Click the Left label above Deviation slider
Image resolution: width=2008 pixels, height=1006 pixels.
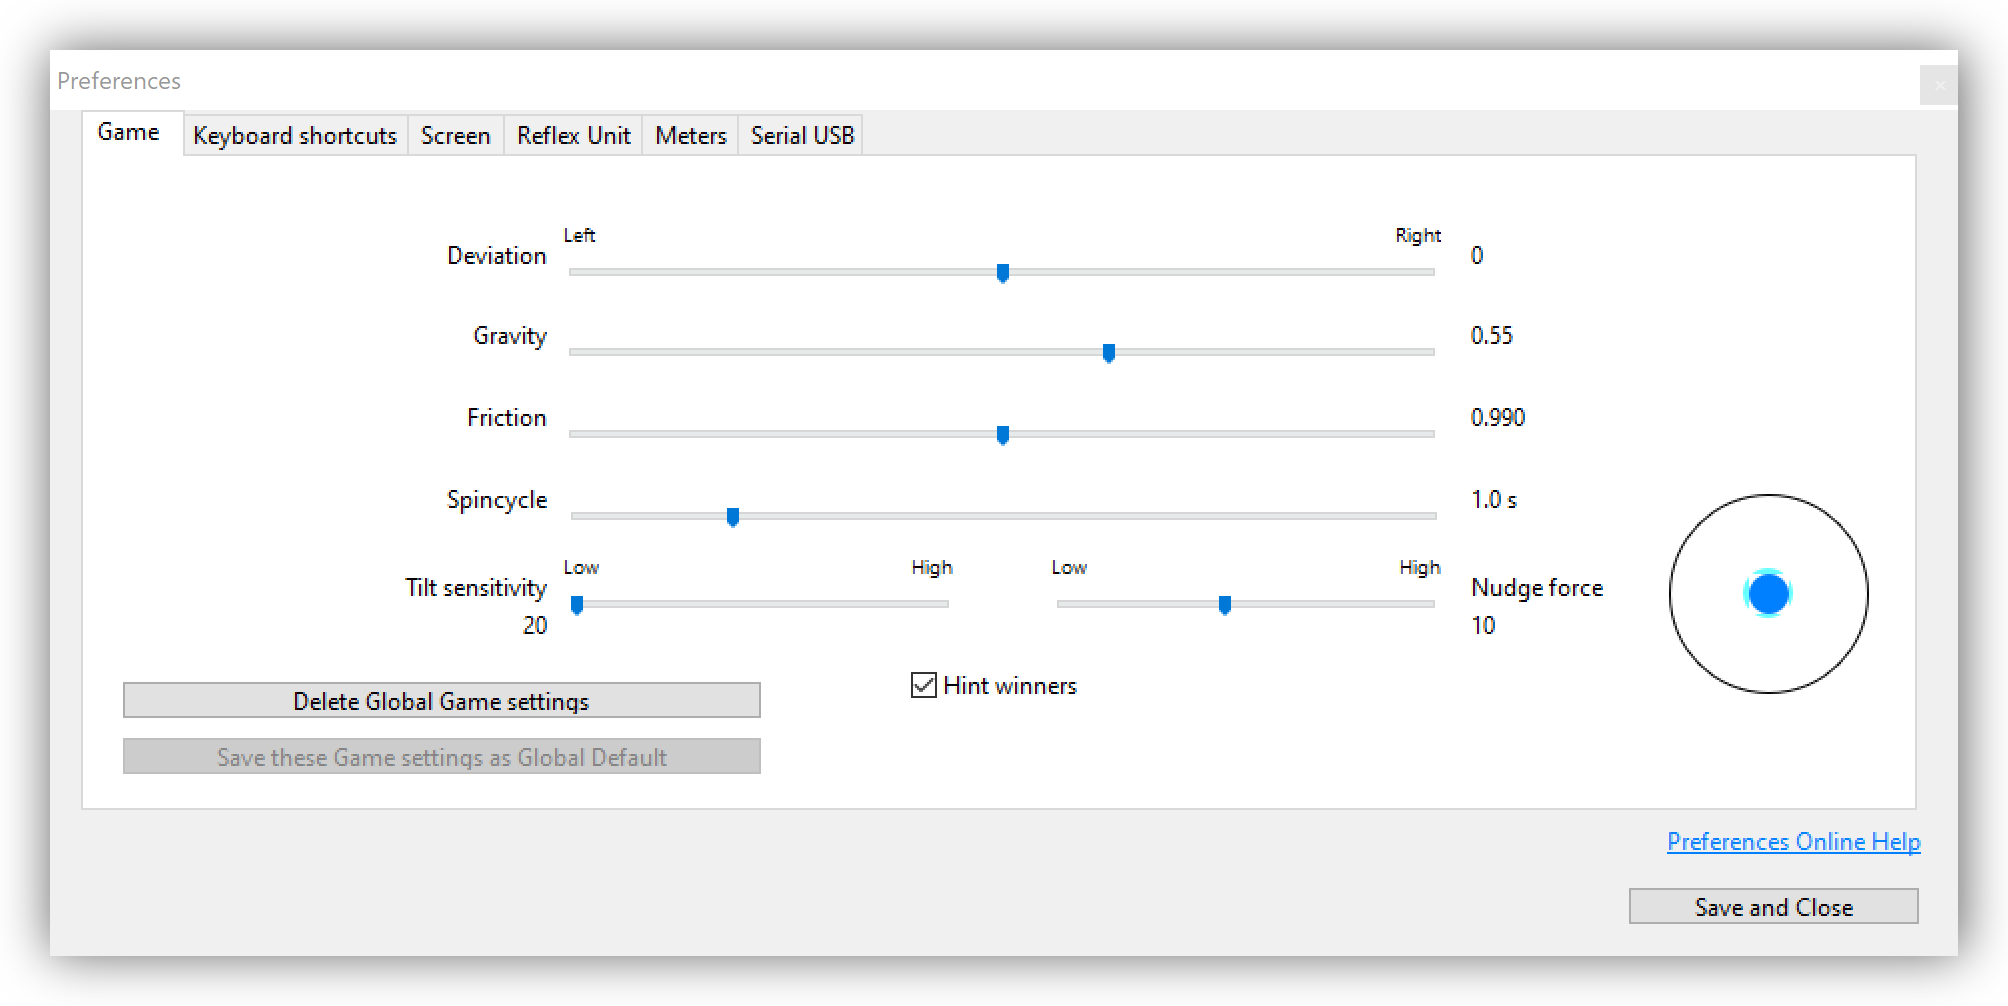point(579,235)
